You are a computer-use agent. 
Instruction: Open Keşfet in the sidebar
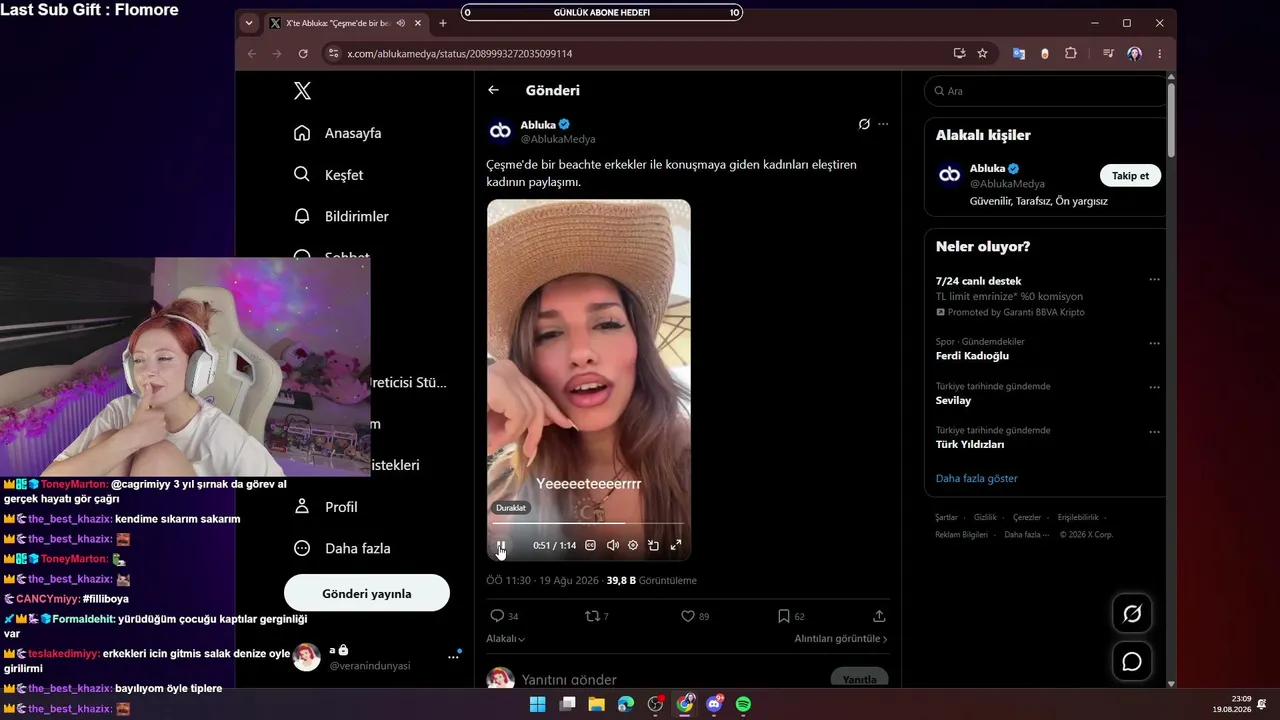[x=329, y=175]
